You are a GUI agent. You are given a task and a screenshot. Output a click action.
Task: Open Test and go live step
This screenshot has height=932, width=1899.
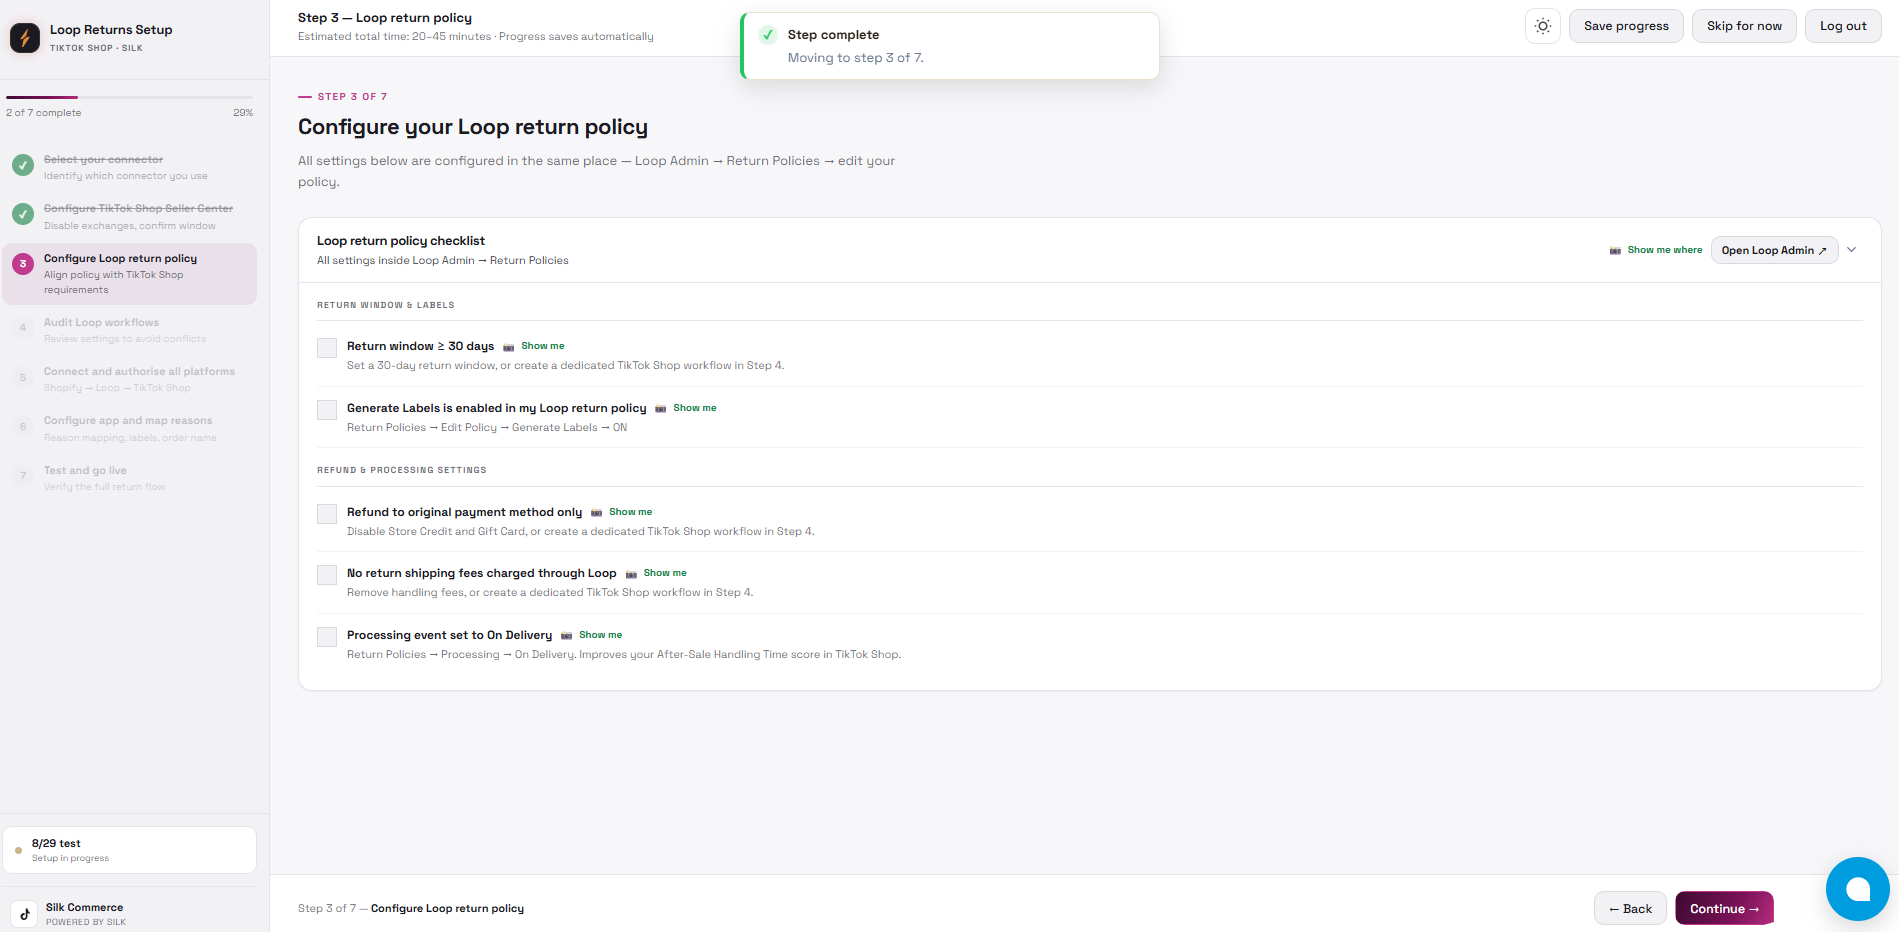point(129,478)
